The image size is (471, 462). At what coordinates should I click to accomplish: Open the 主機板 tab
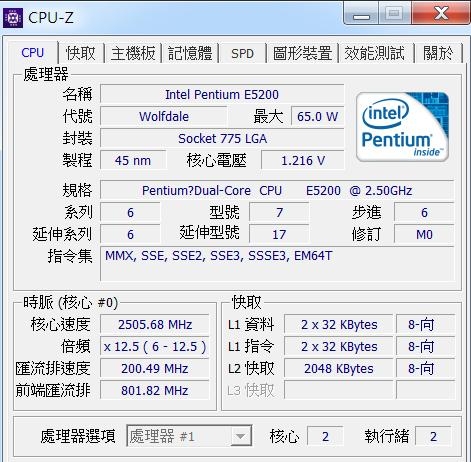(x=133, y=53)
